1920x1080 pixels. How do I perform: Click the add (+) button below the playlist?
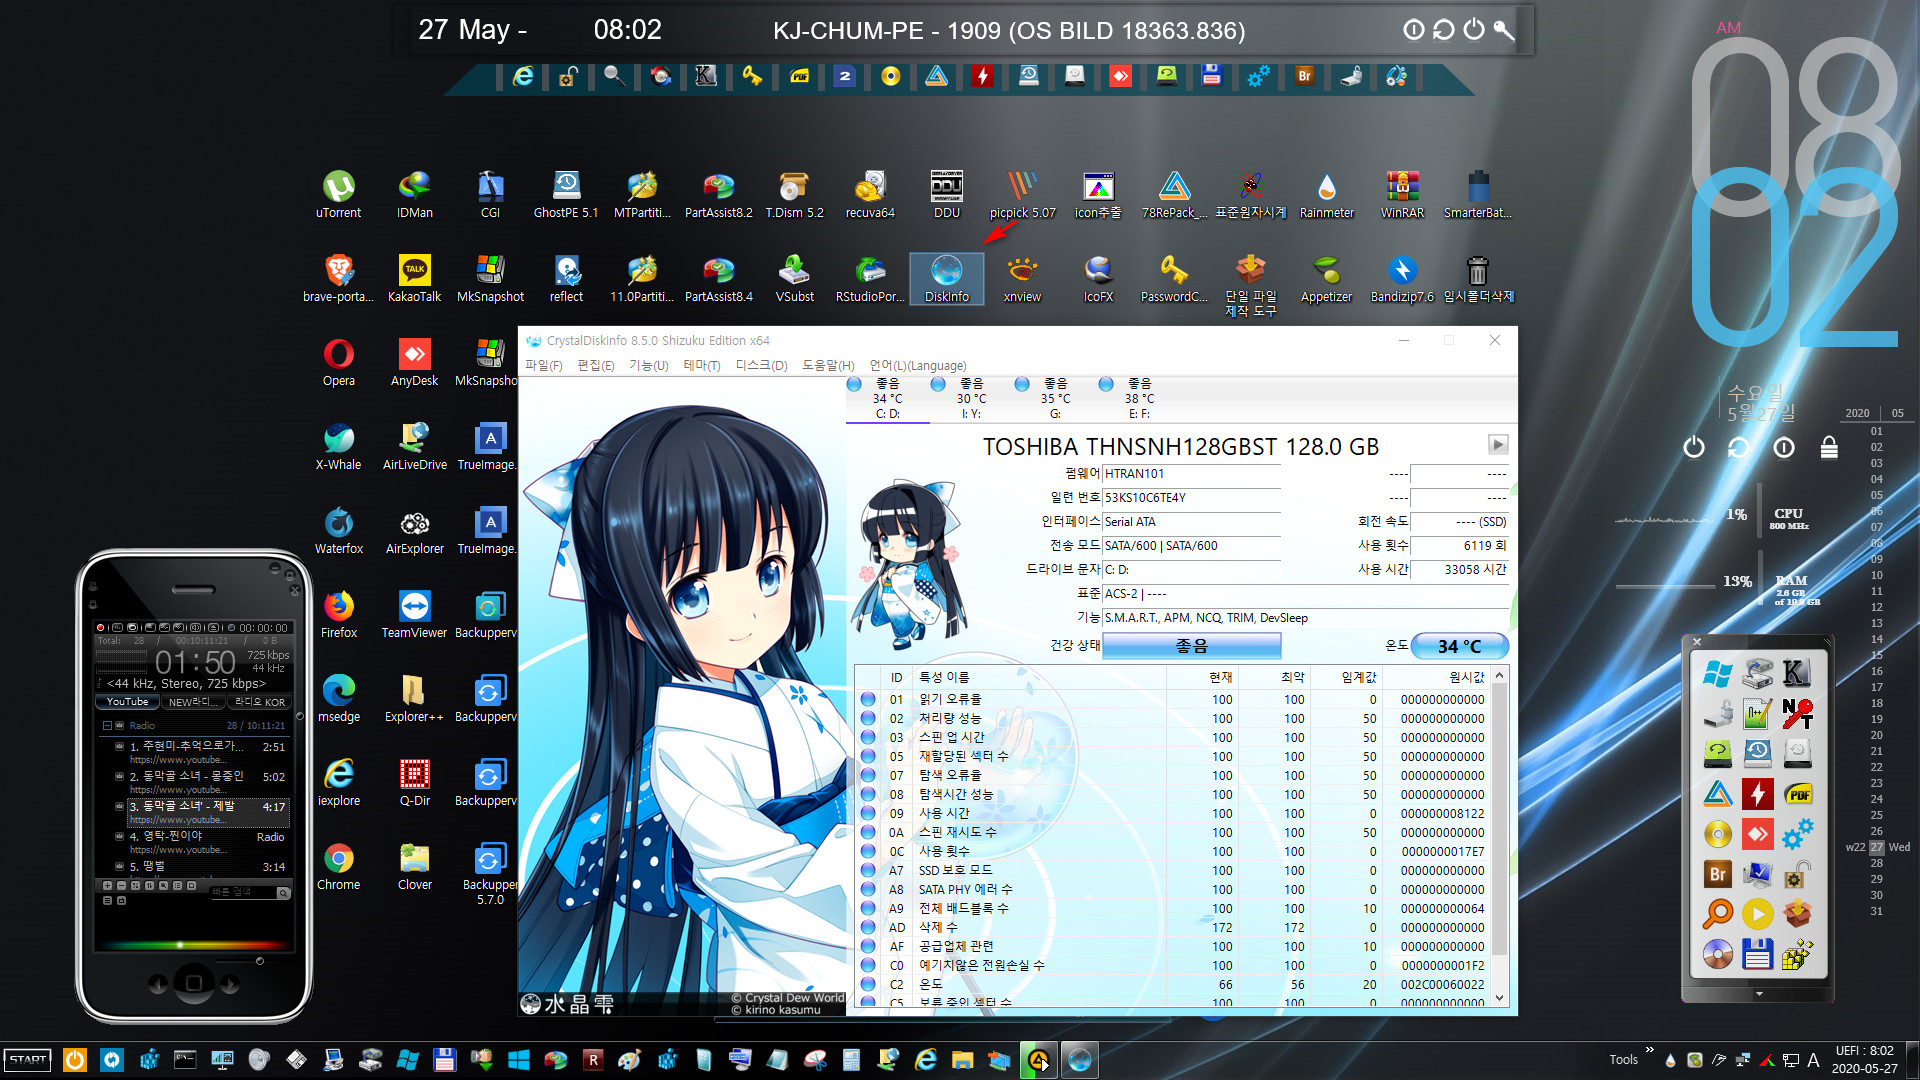click(108, 886)
